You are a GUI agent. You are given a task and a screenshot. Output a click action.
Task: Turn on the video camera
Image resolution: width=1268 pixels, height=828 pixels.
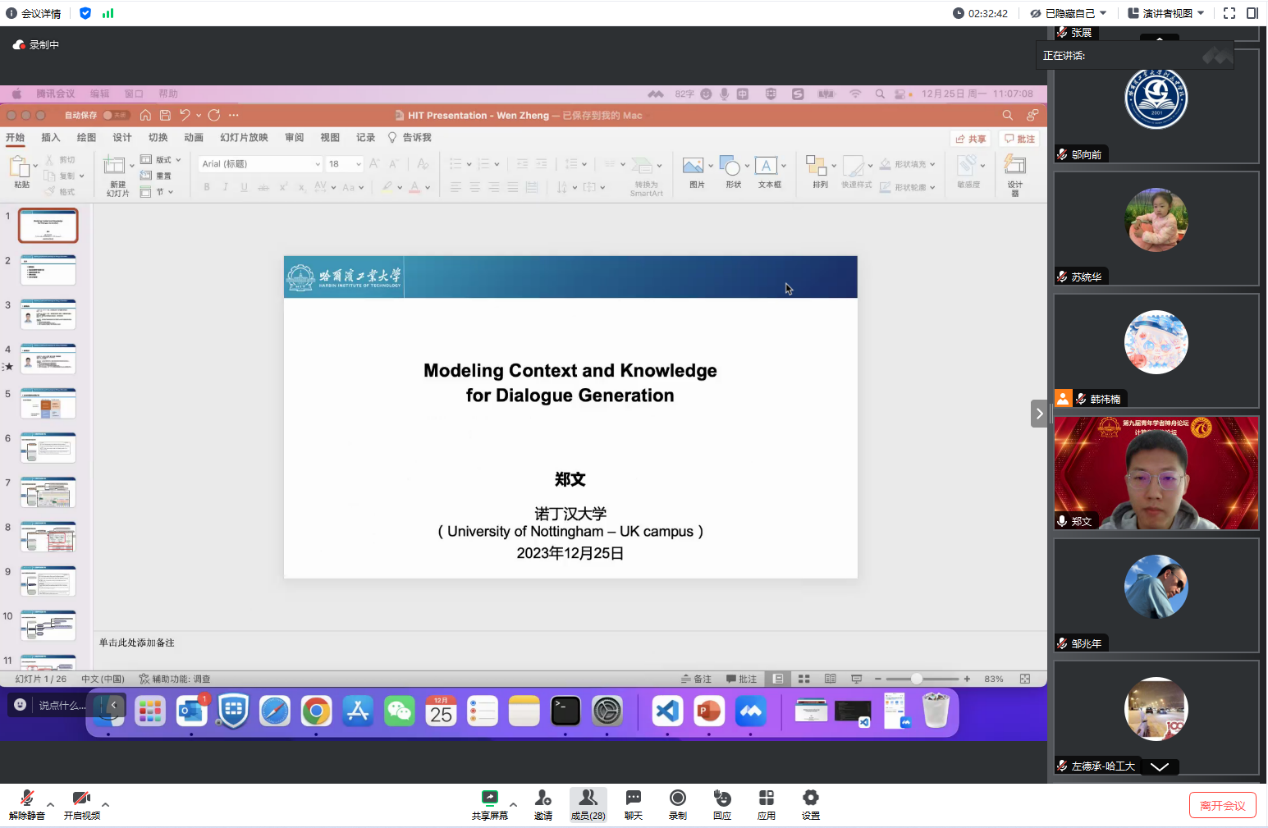click(81, 799)
